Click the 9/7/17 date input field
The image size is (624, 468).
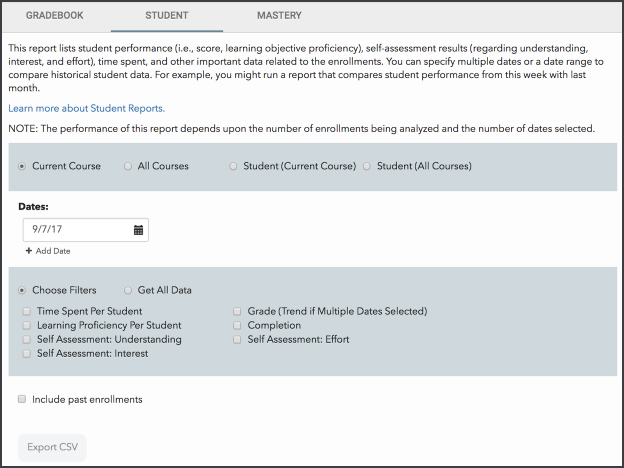pyautogui.click(x=86, y=230)
